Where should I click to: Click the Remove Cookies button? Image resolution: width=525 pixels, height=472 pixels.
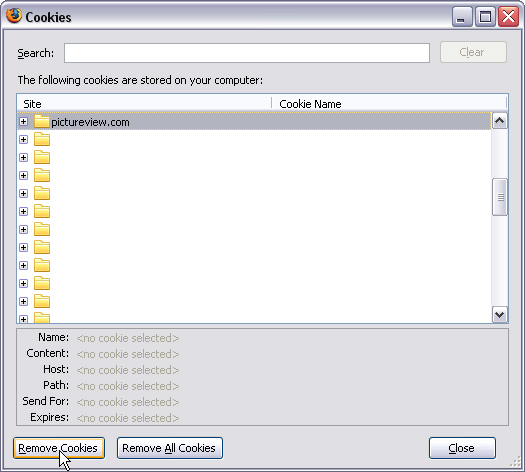click(x=59, y=448)
